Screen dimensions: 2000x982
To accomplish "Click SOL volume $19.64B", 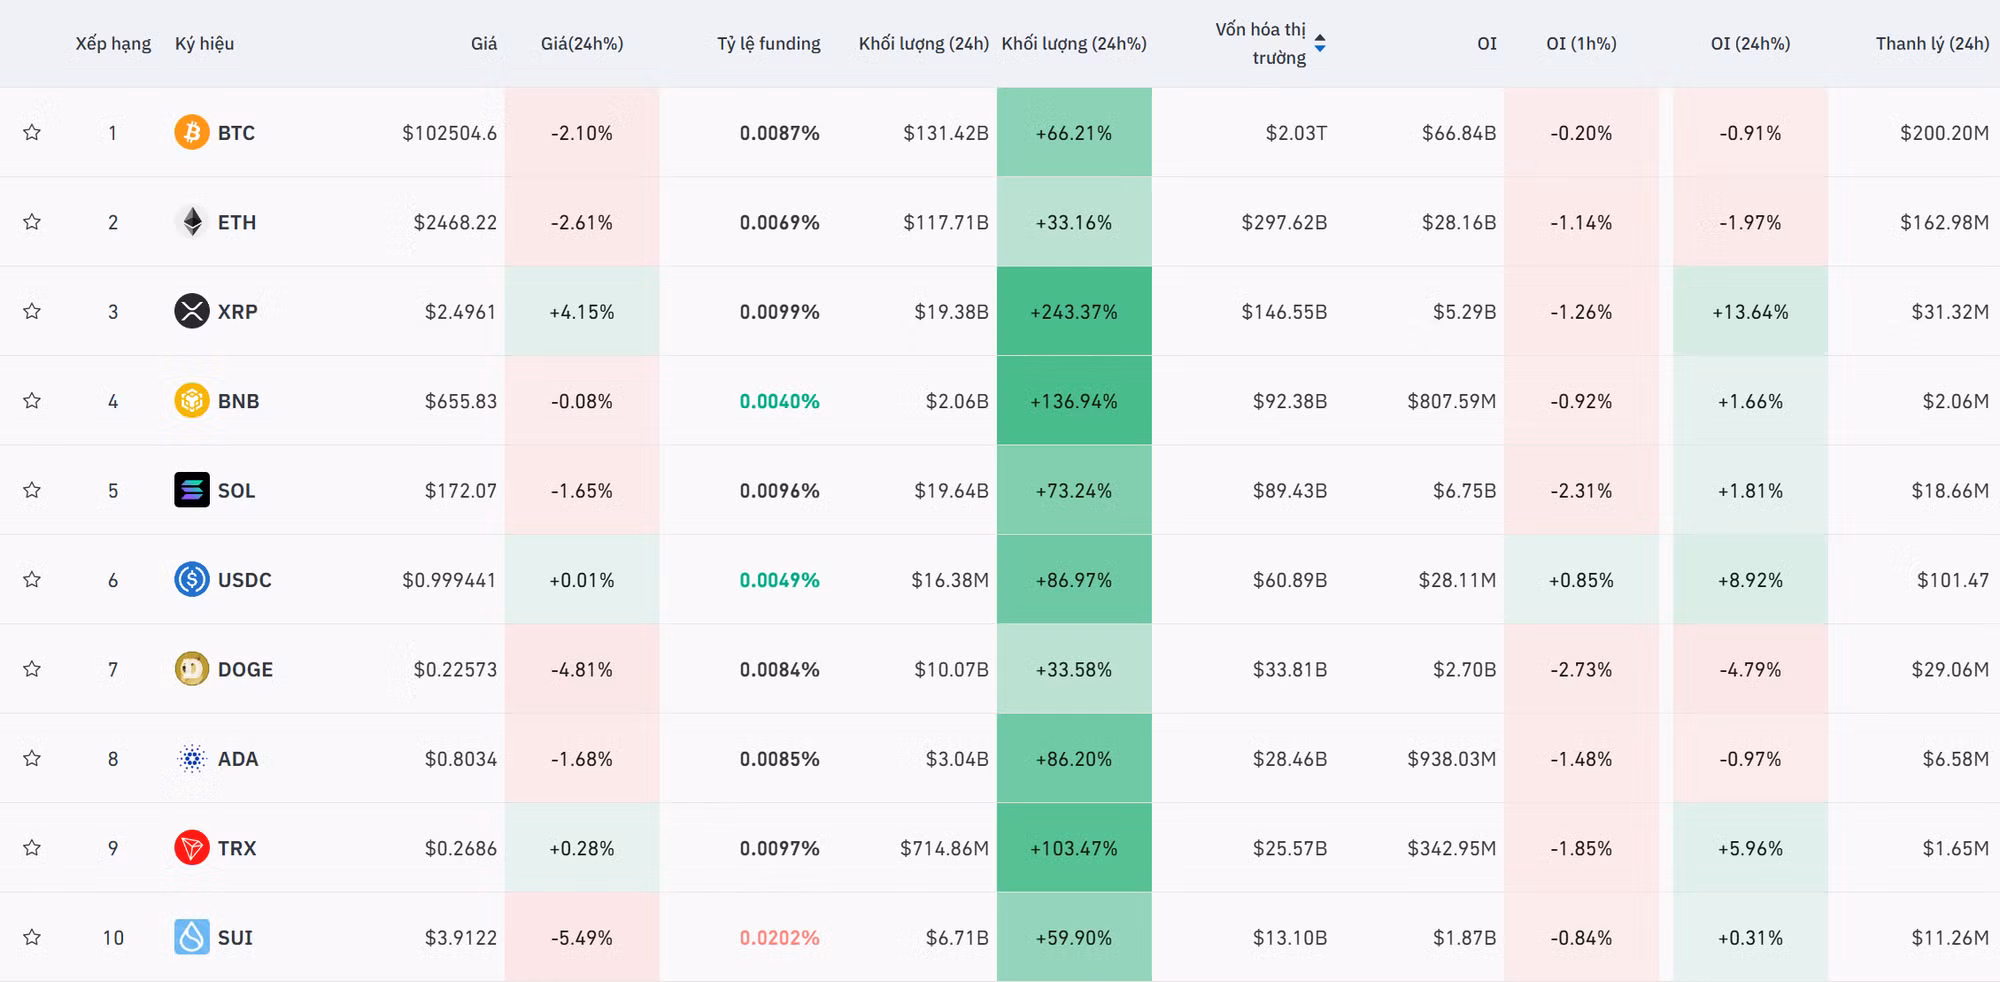I will tap(951, 491).
